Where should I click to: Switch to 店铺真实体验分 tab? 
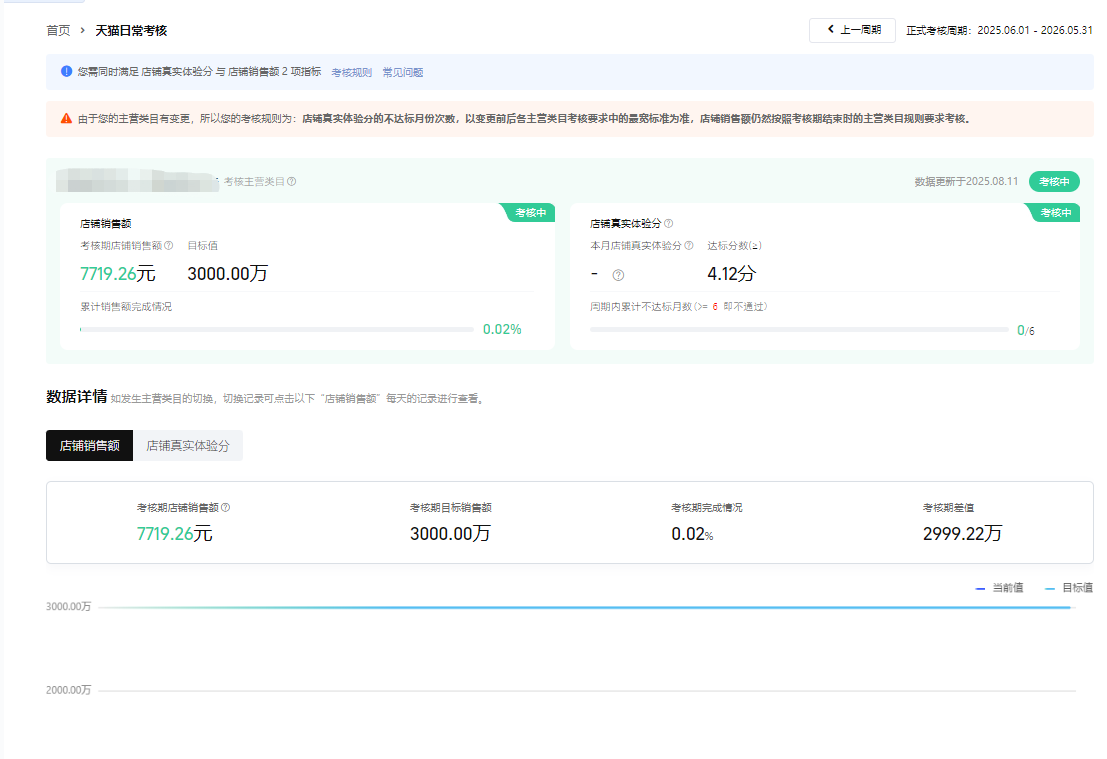[x=187, y=446]
